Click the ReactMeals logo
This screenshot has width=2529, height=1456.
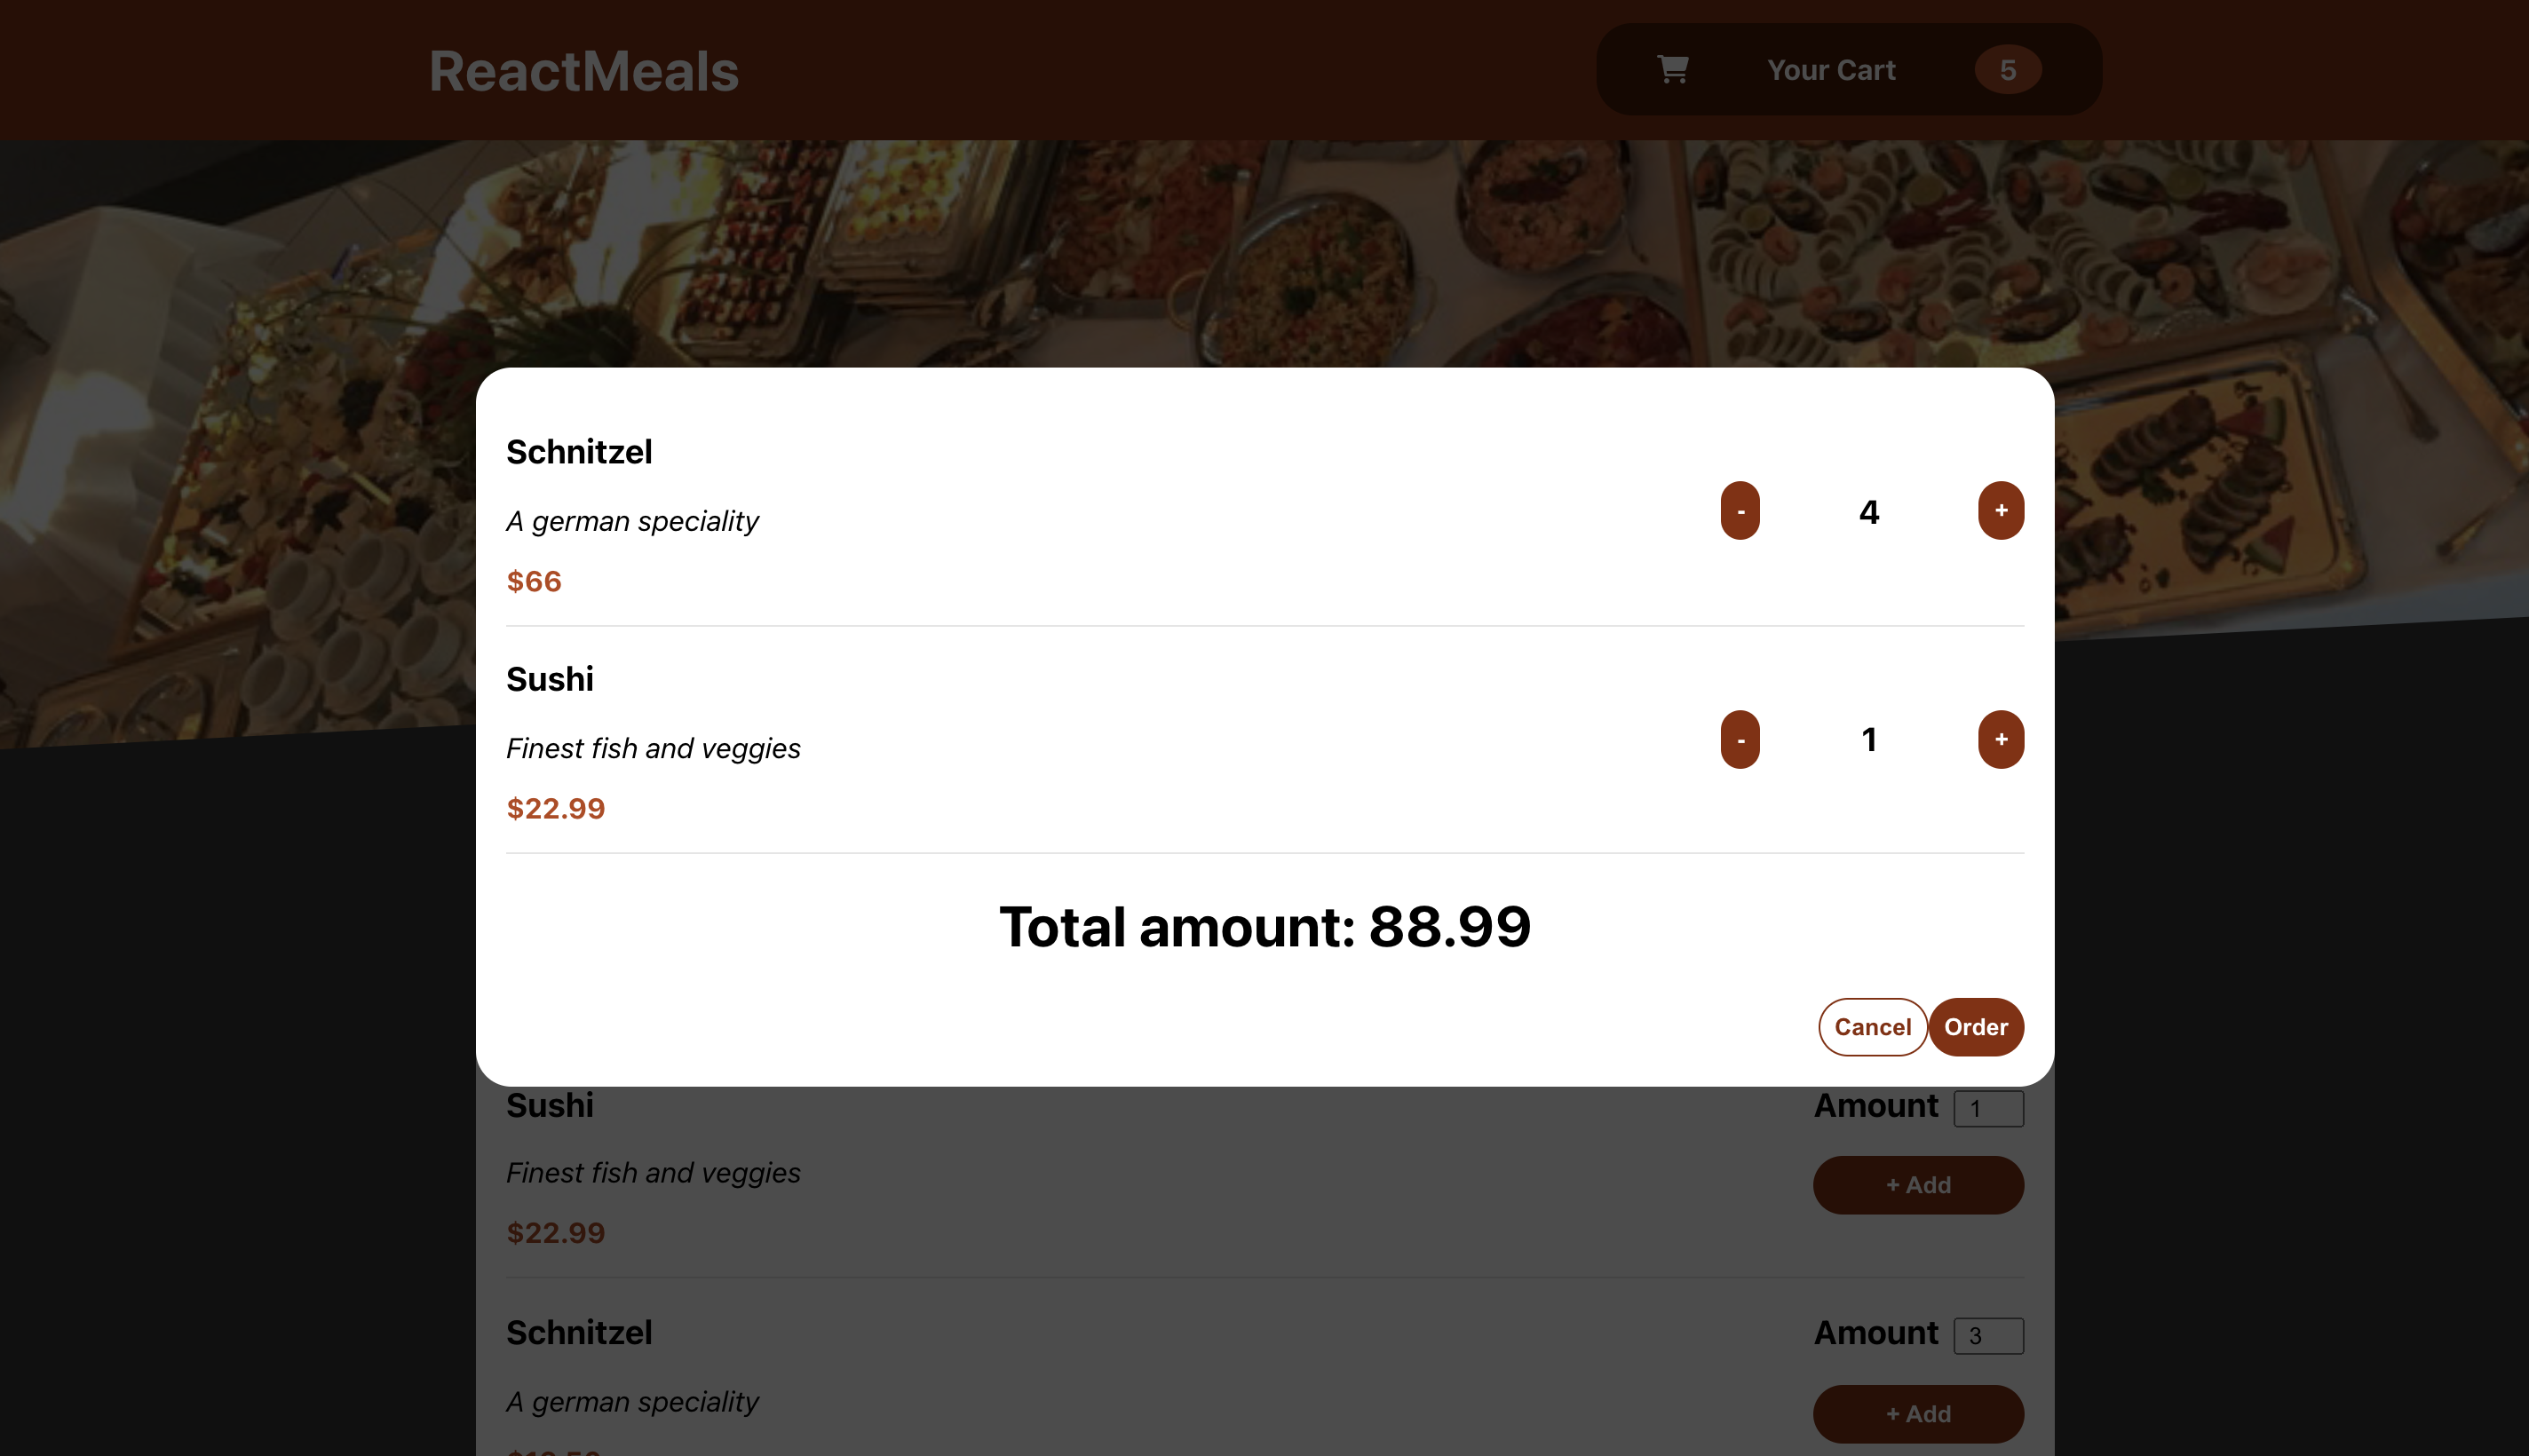point(585,69)
